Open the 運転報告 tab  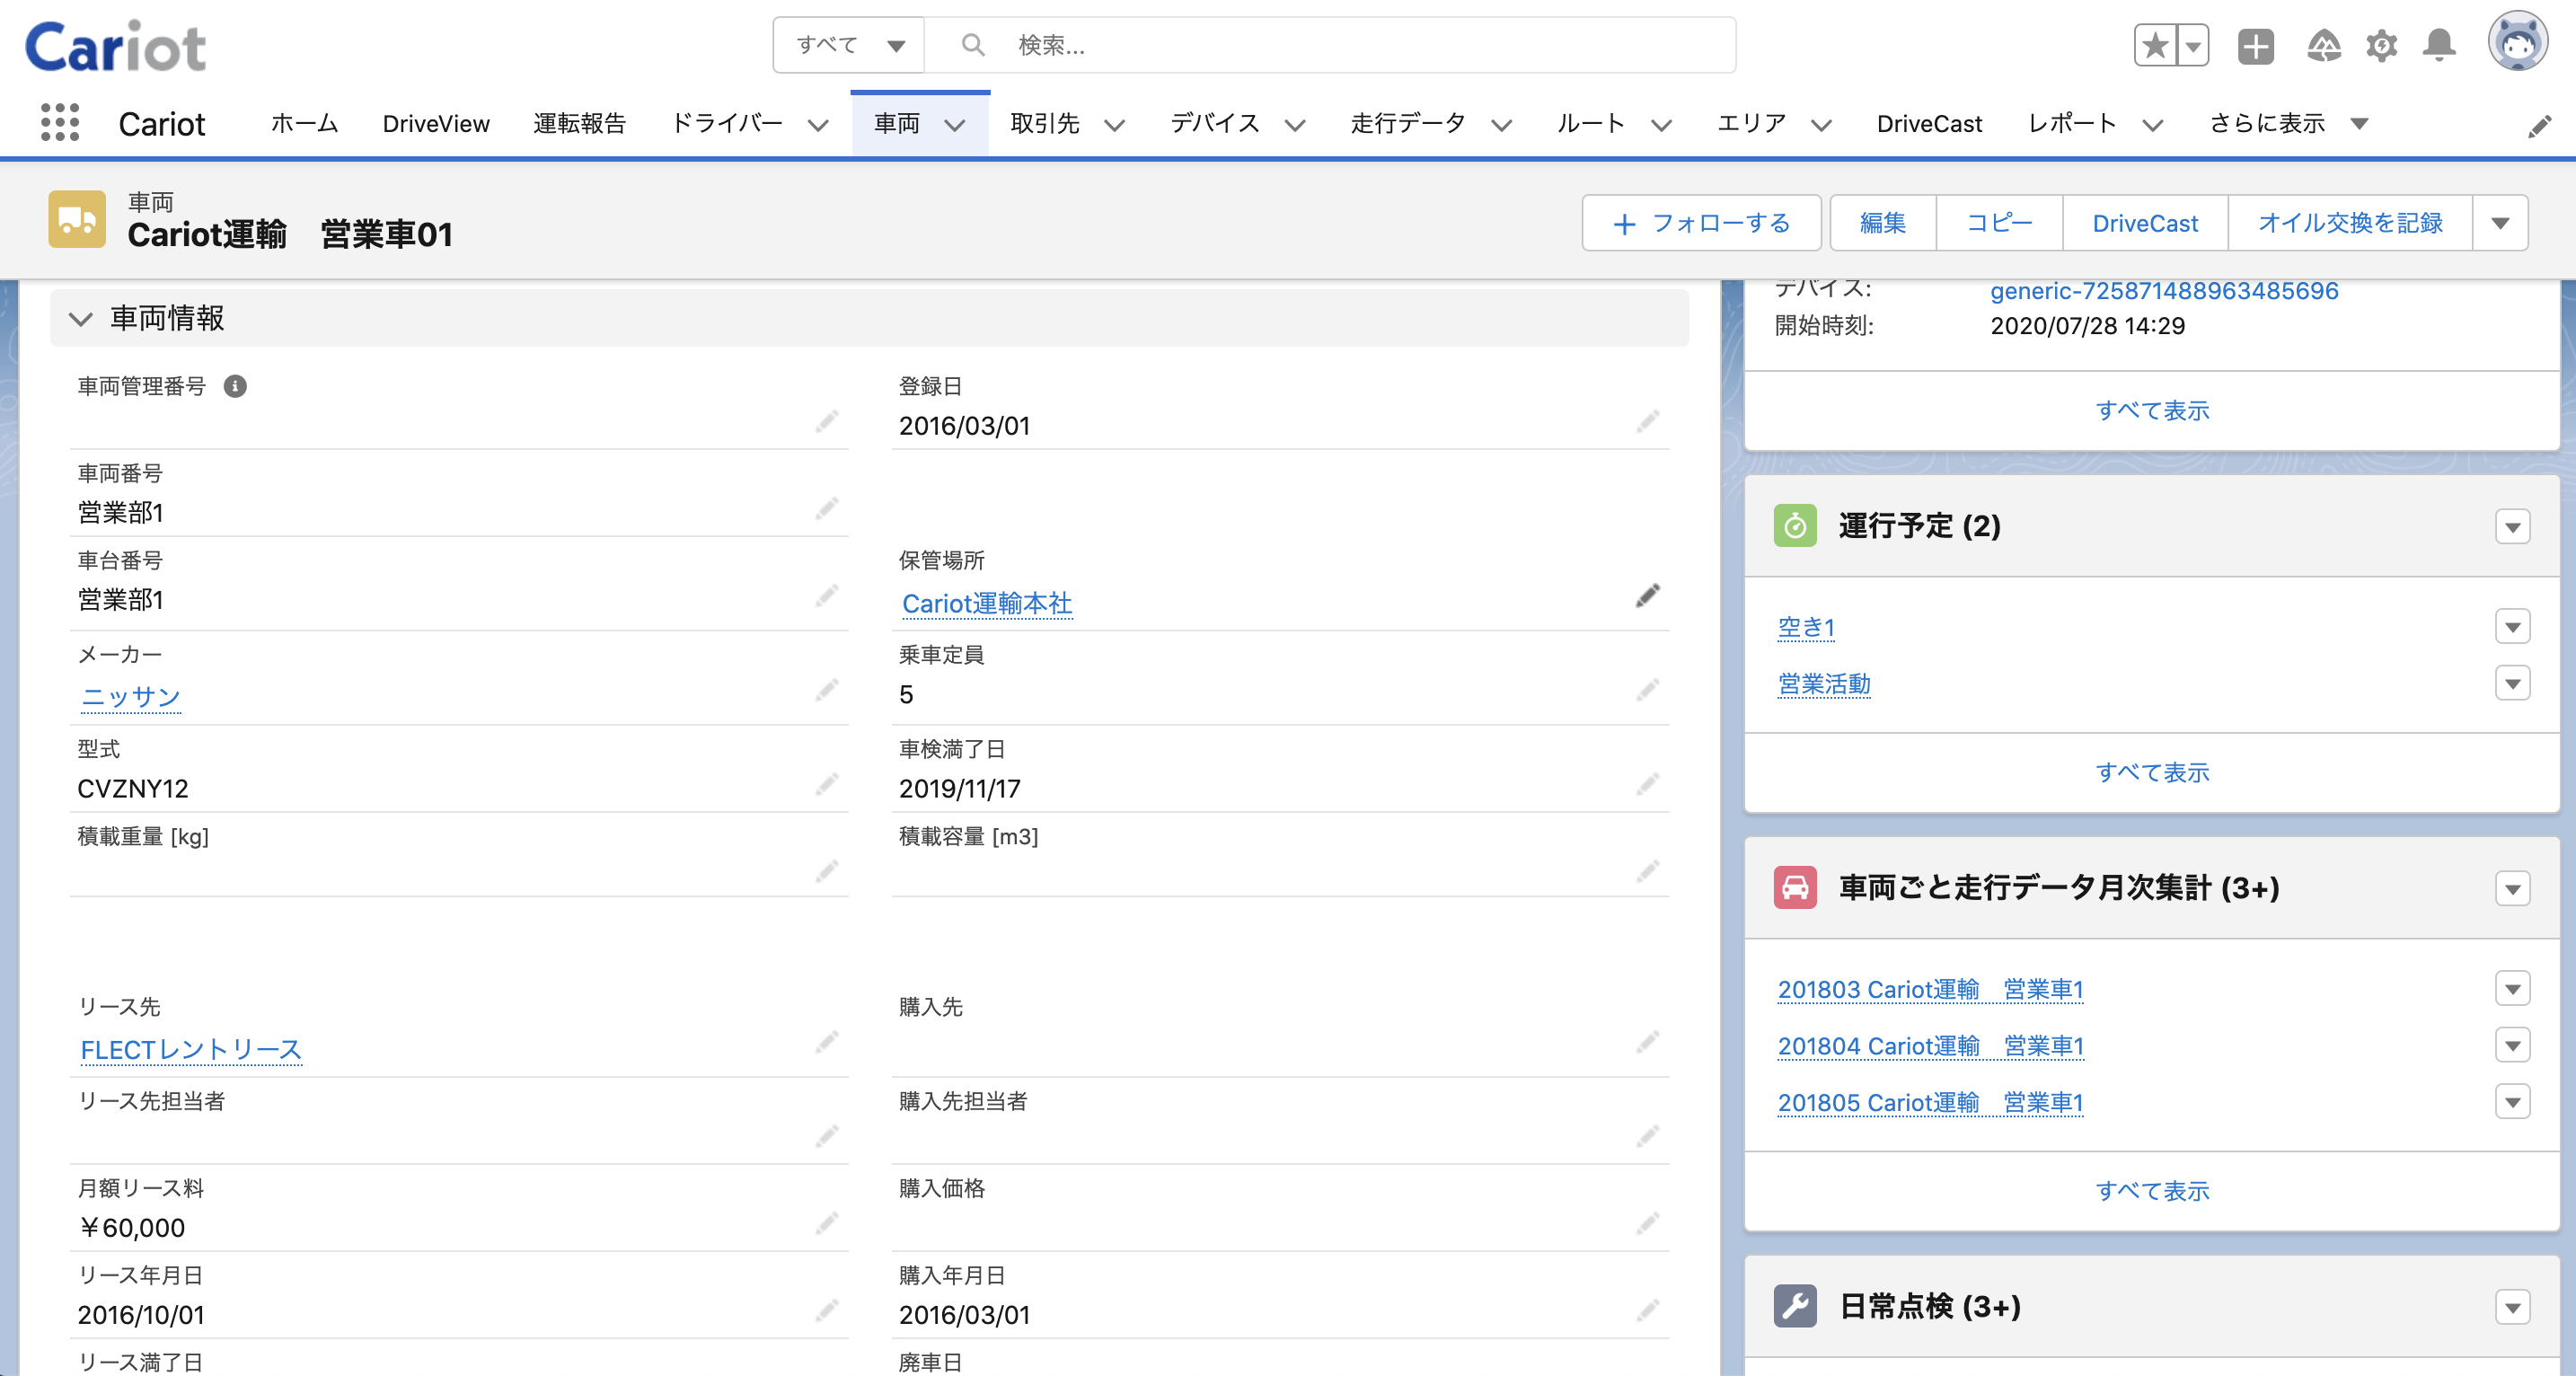tap(580, 124)
